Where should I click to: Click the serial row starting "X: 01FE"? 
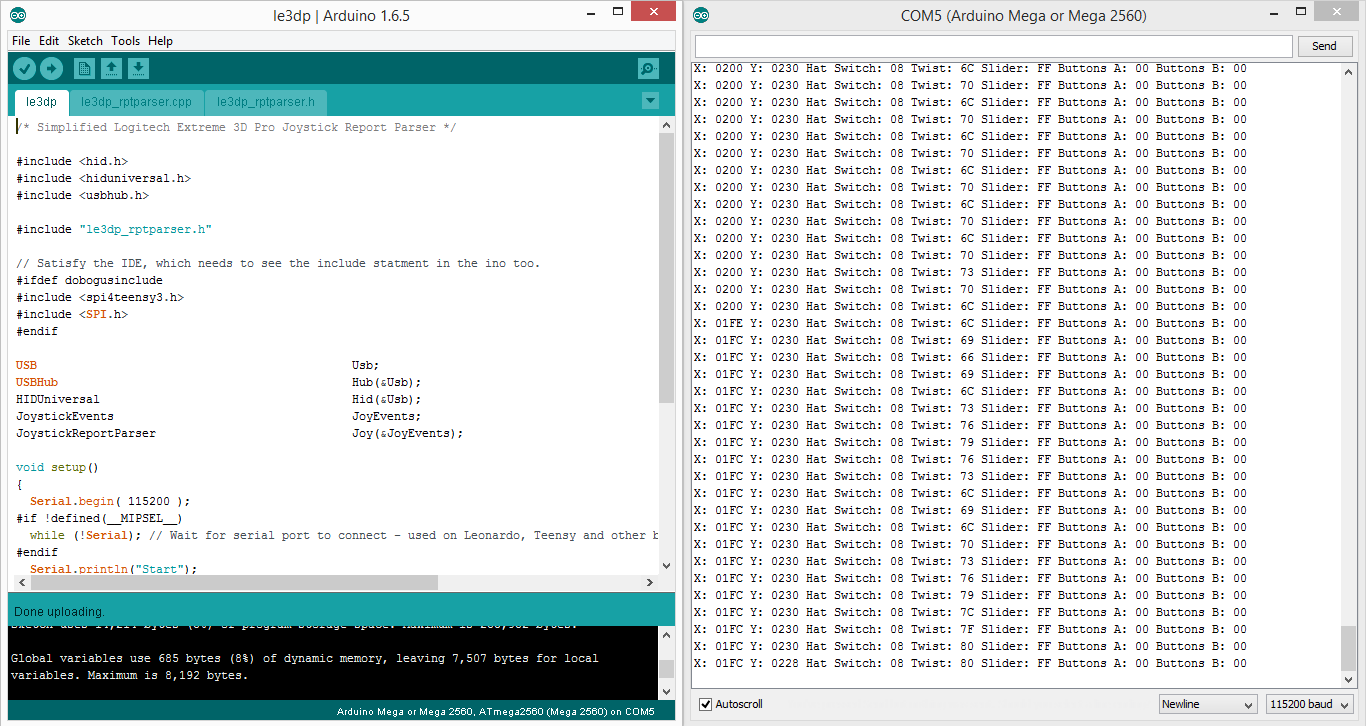(x=970, y=323)
